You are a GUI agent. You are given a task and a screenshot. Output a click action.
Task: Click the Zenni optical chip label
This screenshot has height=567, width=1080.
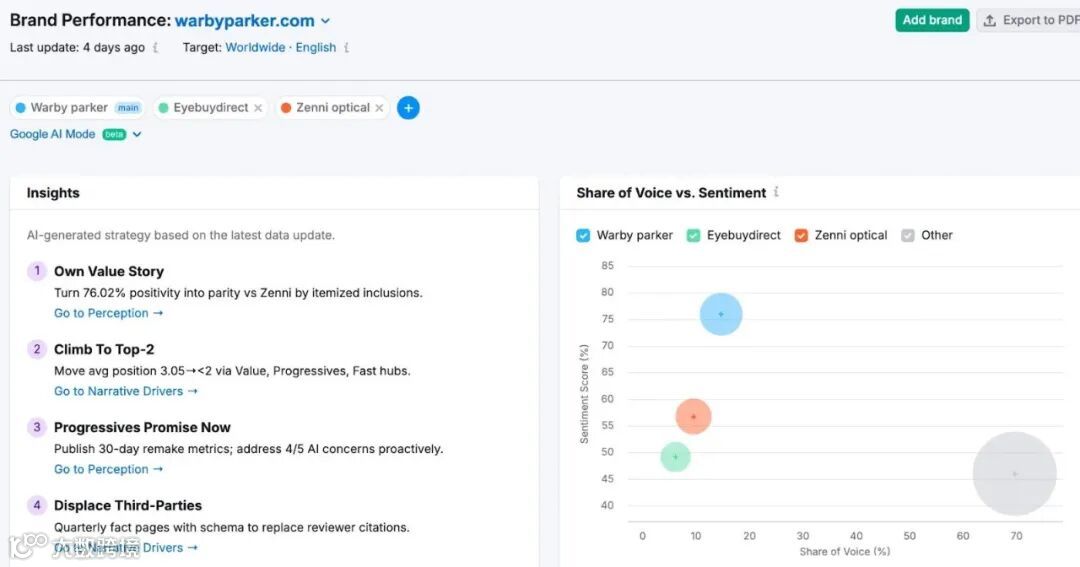(x=333, y=107)
